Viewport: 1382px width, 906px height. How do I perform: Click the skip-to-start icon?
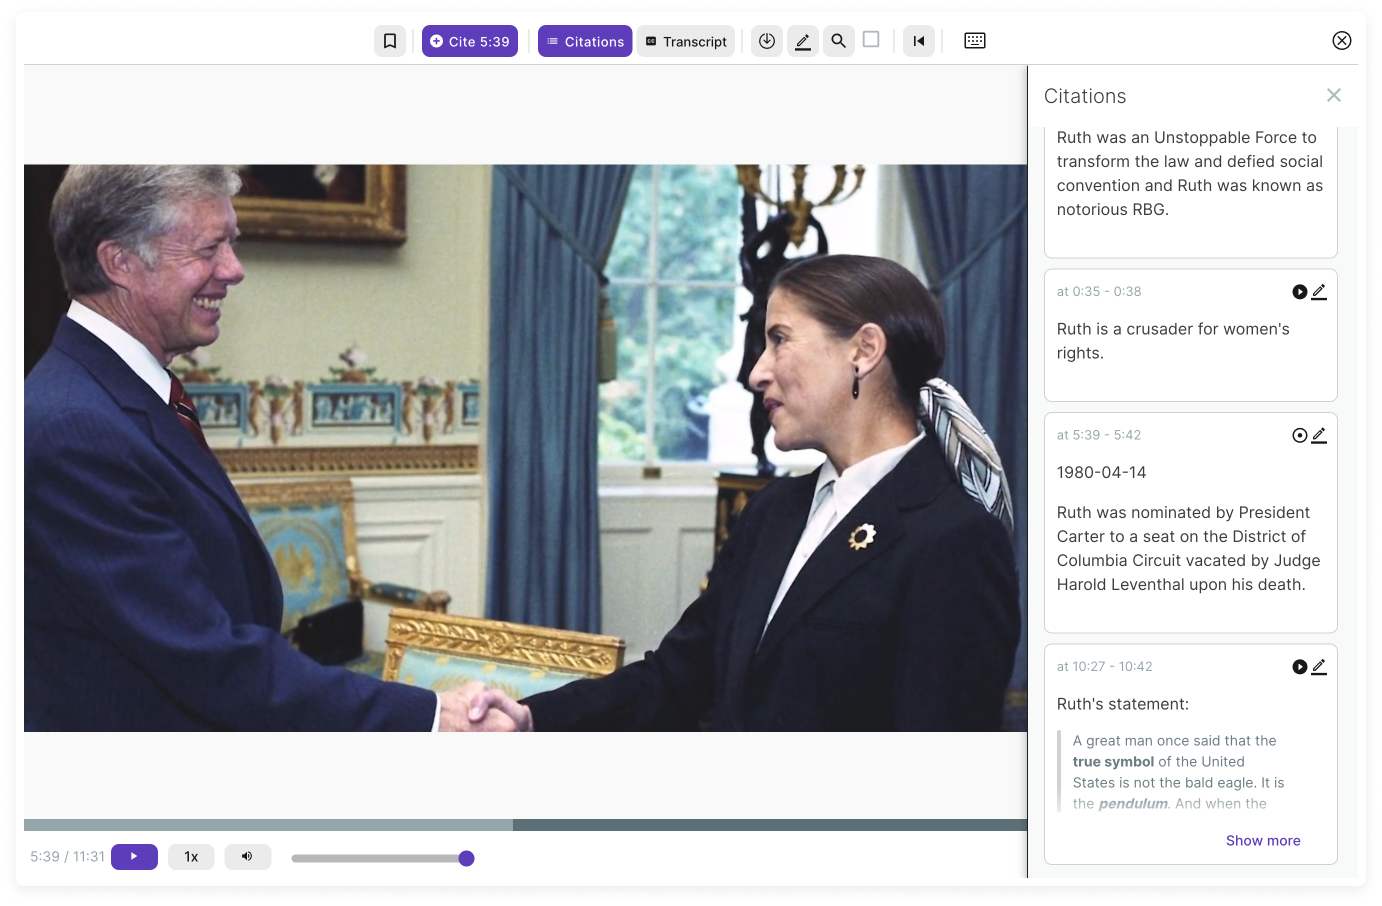pyautogui.click(x=918, y=41)
